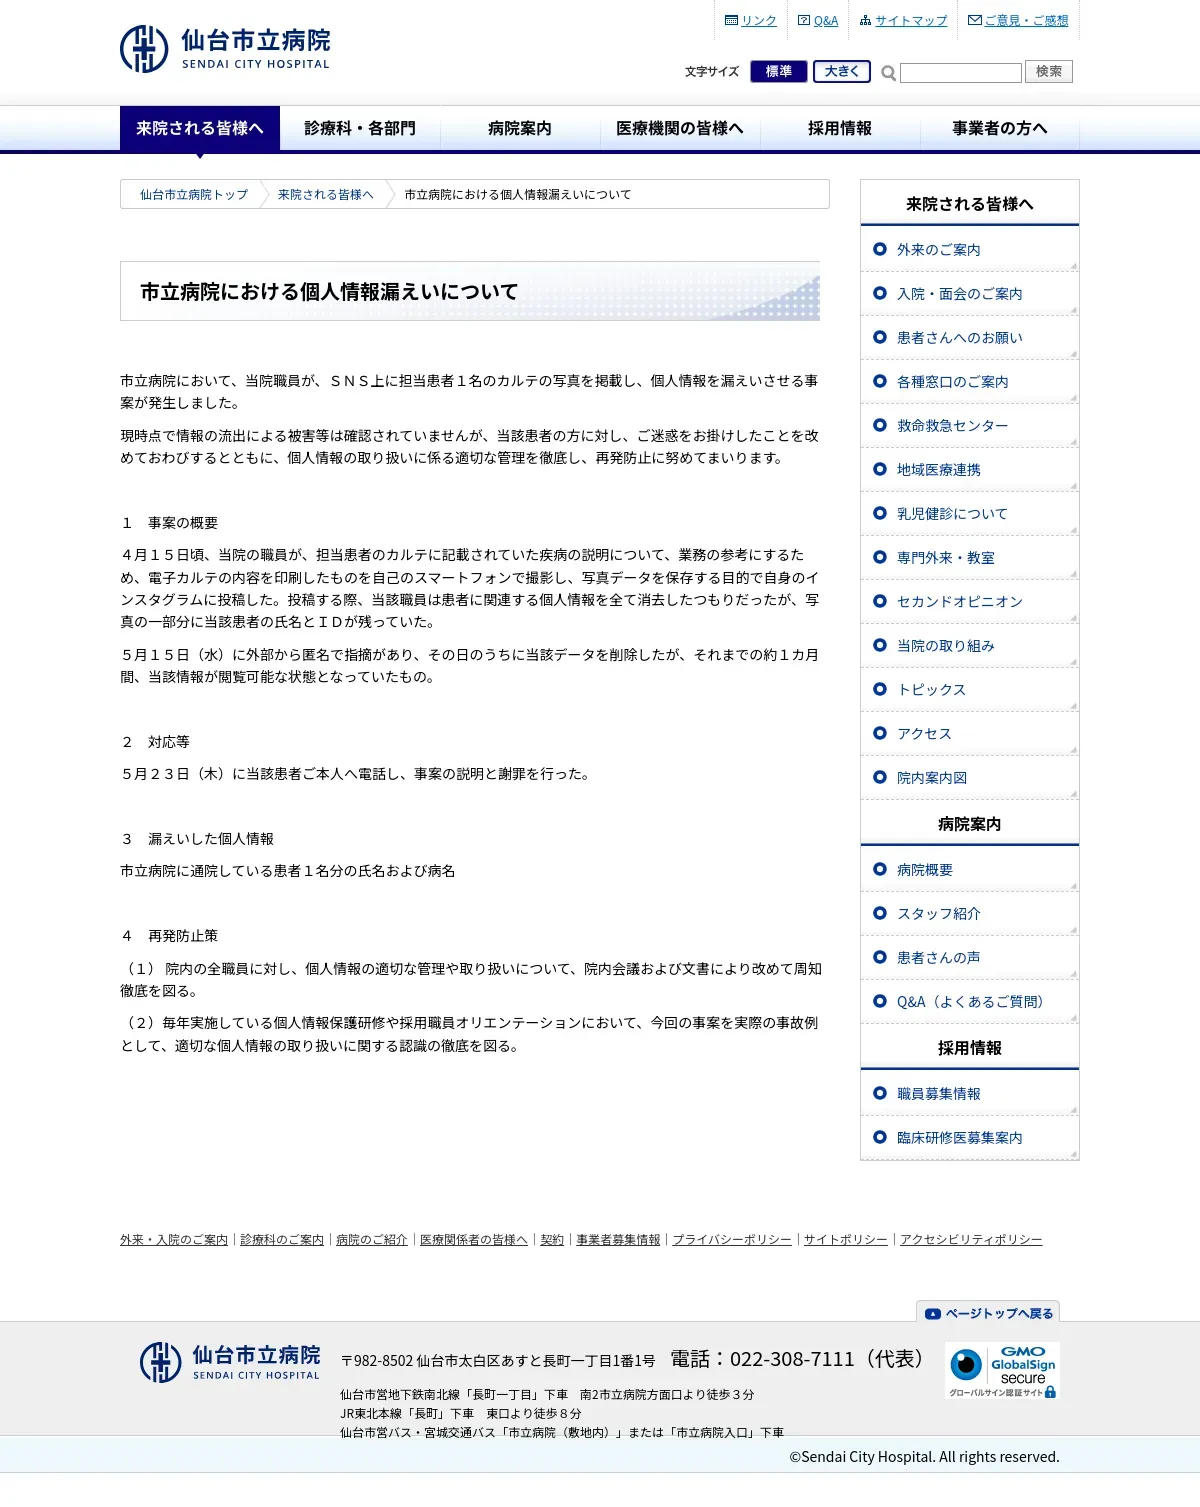1200x1507 pixels.
Task: Open footer link 事業者募集情報
Action: (x=618, y=1240)
